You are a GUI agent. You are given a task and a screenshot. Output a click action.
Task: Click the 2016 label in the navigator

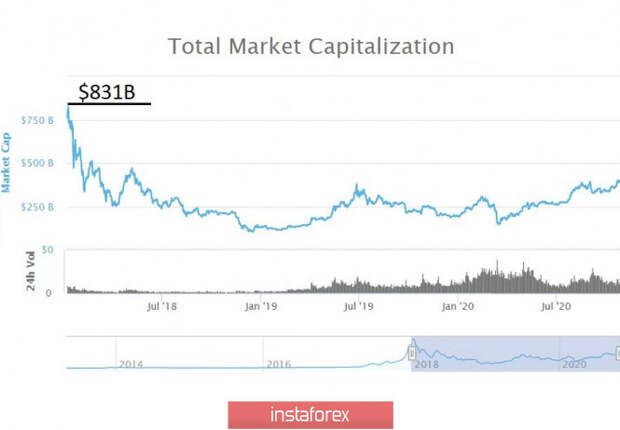click(x=279, y=364)
